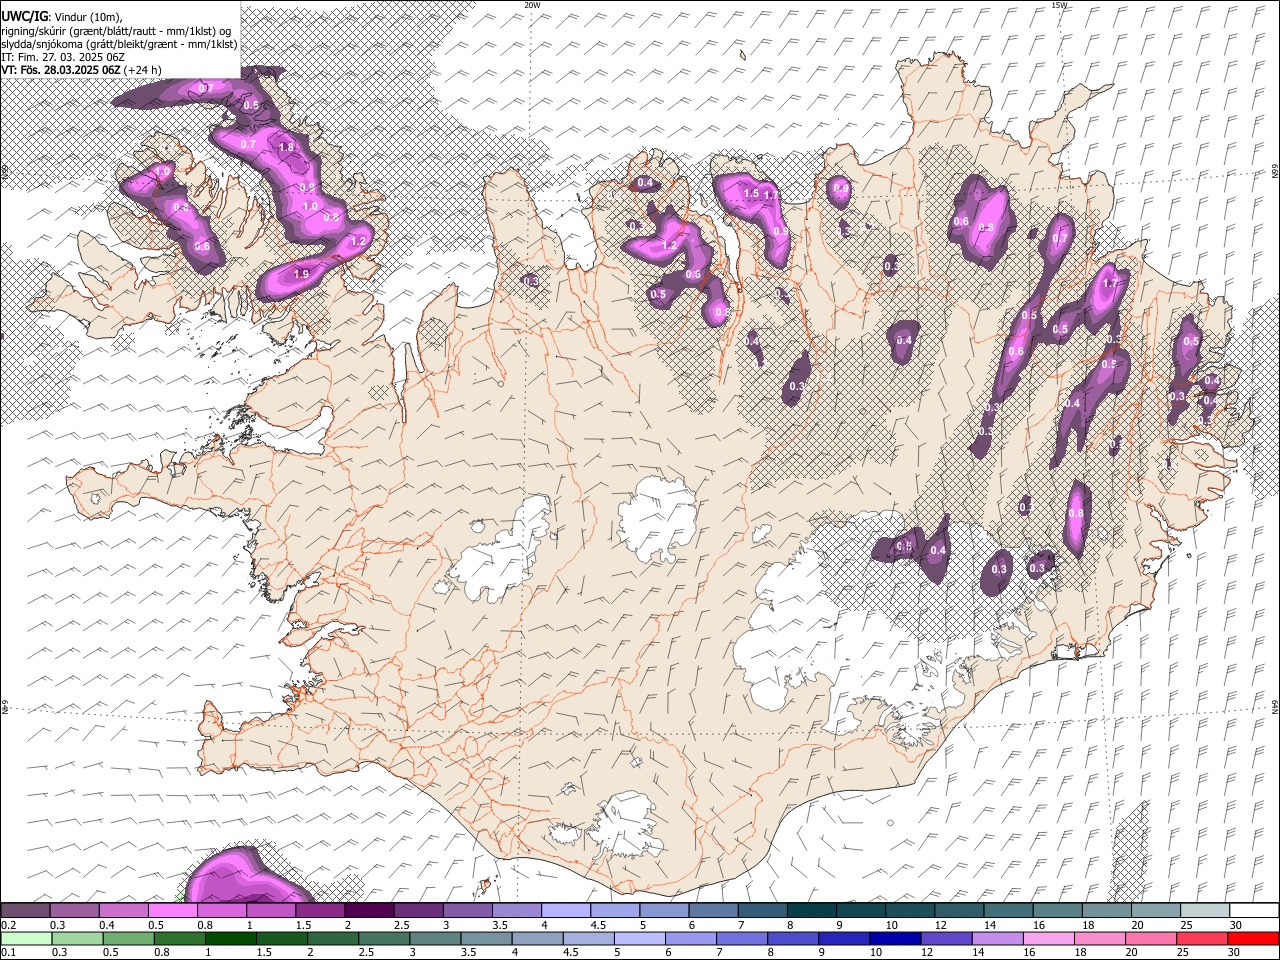The width and height of the screenshot is (1280, 960).
Task: Choose the darkest purple 2 mm snow swatch
Action: coord(369,910)
